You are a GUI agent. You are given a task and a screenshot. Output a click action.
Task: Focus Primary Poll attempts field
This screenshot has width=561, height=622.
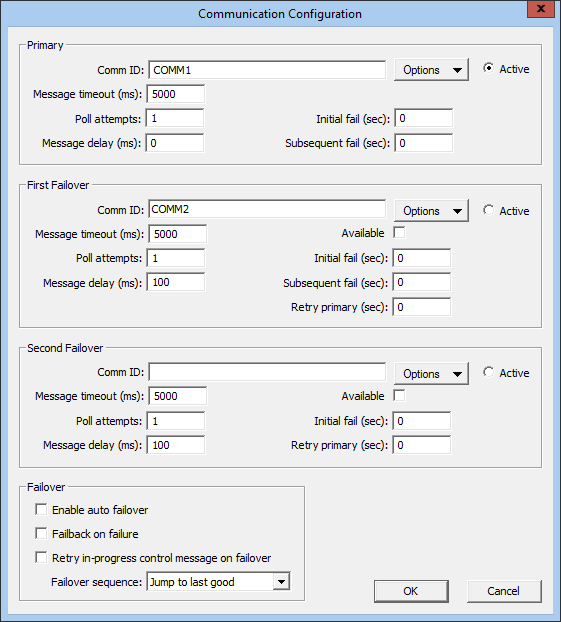tap(175, 118)
